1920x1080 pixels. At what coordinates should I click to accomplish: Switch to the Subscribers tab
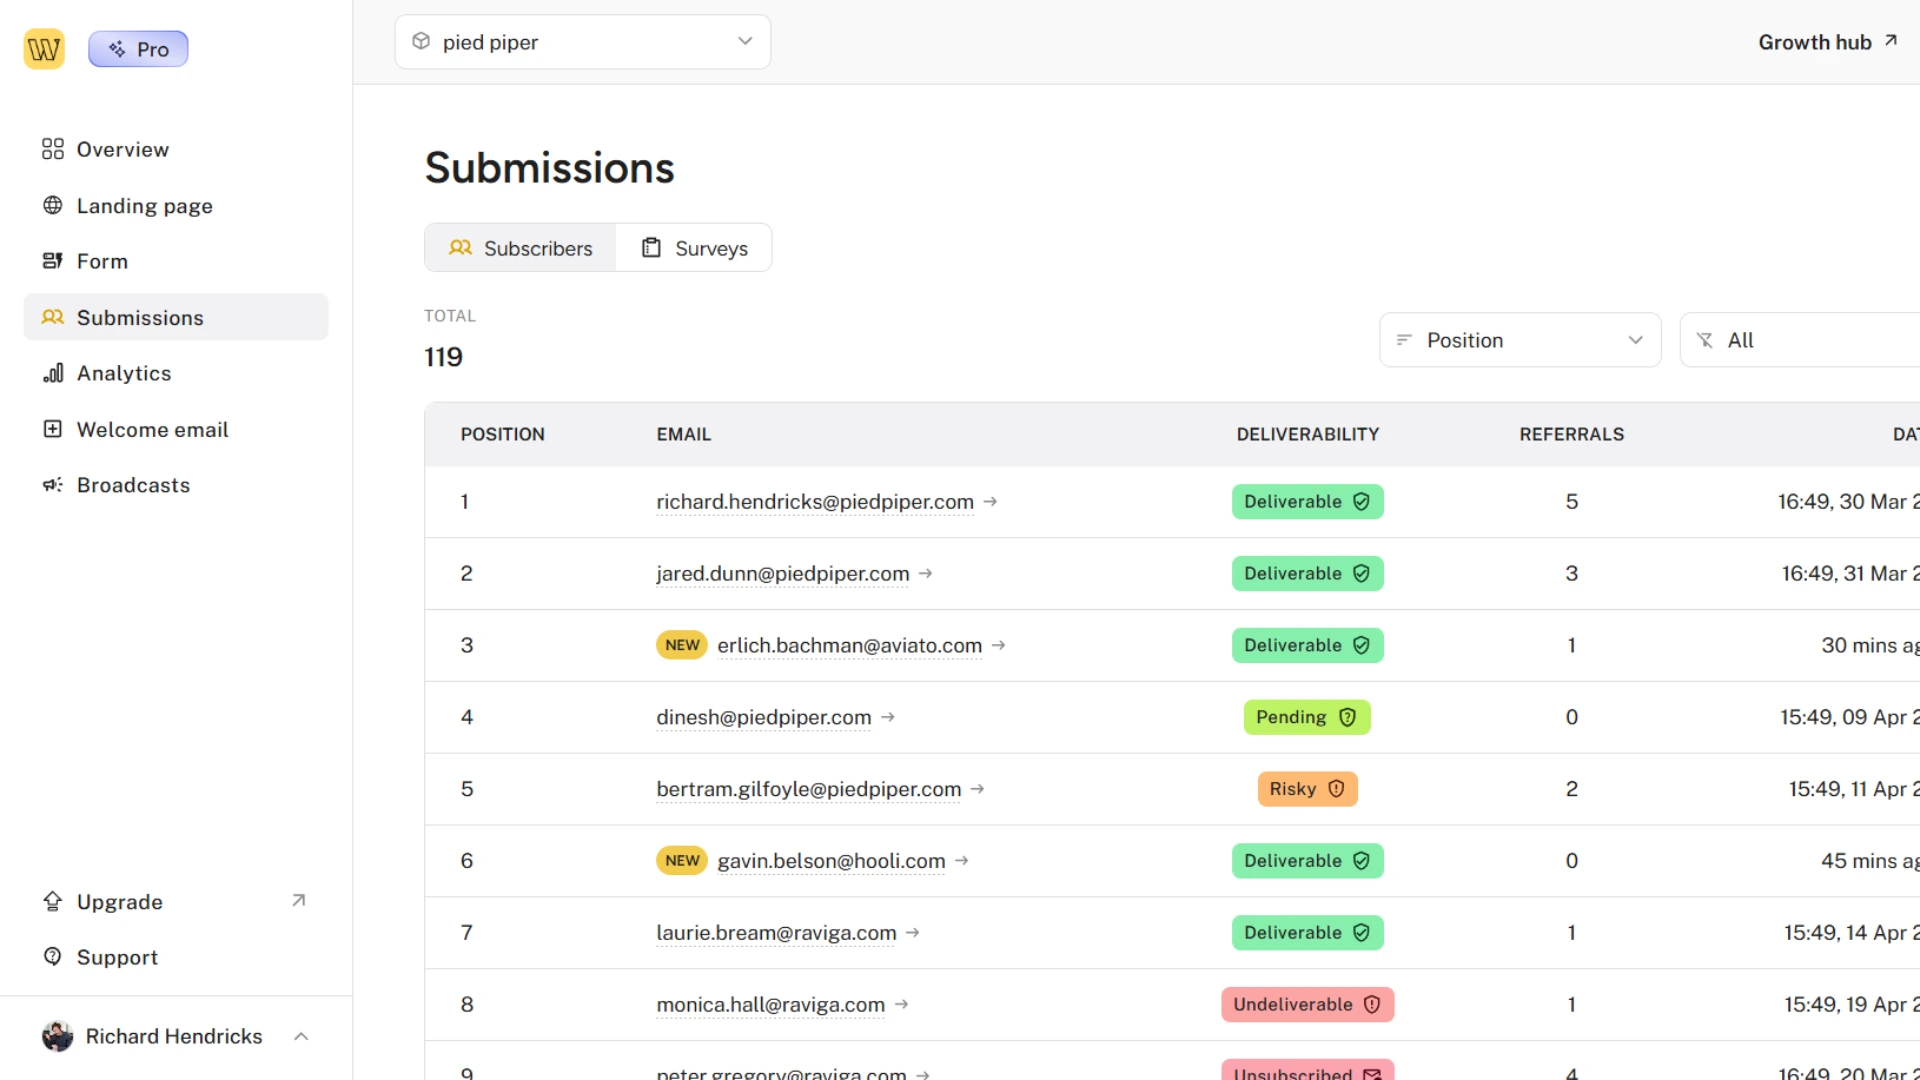click(521, 248)
